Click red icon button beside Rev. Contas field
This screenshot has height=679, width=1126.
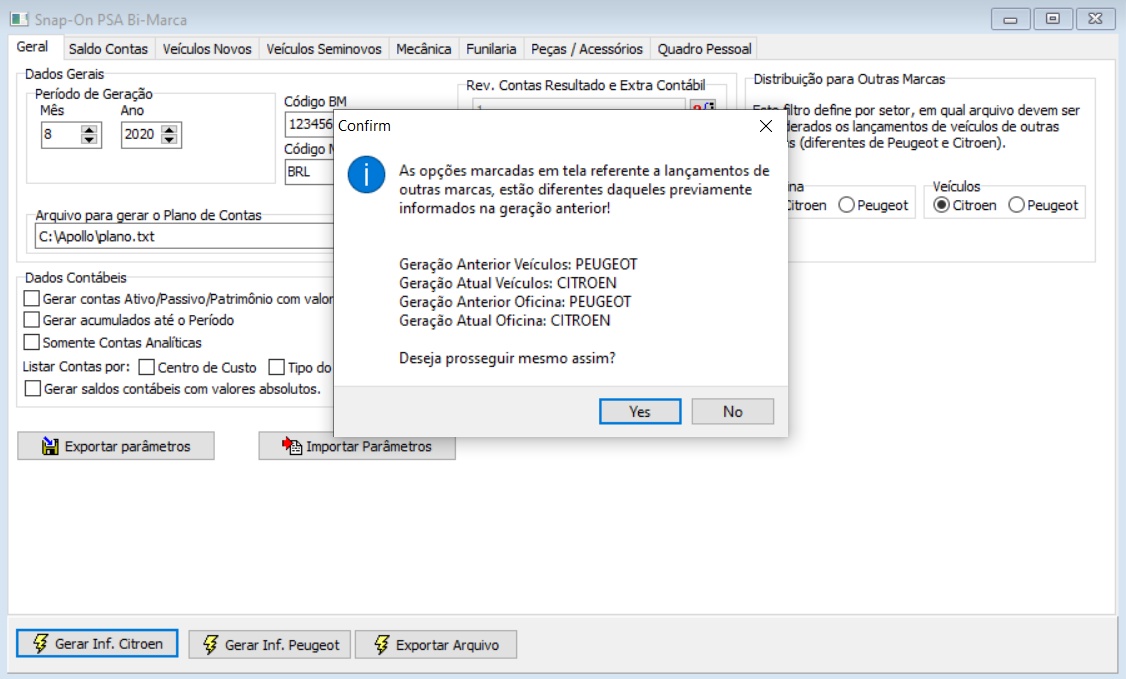coord(703,106)
